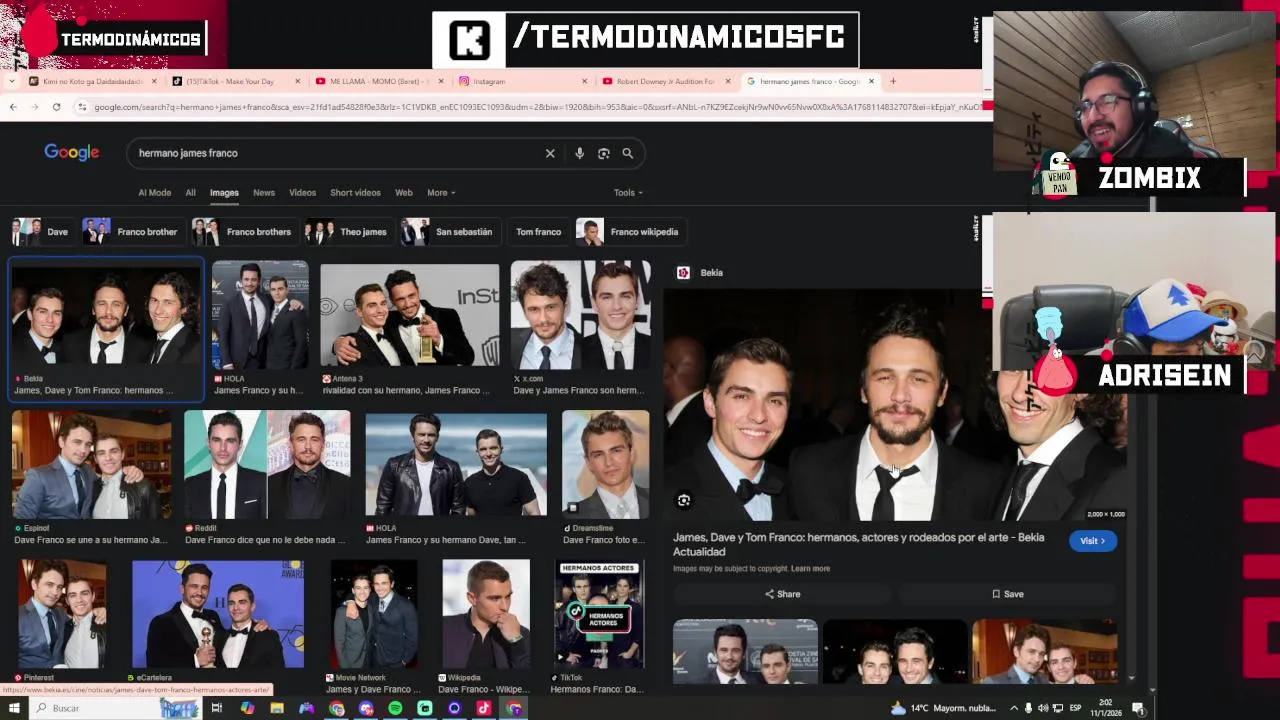Switch to the TikTok Make Your Day tab
Image resolution: width=1280 pixels, height=720 pixels.
point(230,81)
